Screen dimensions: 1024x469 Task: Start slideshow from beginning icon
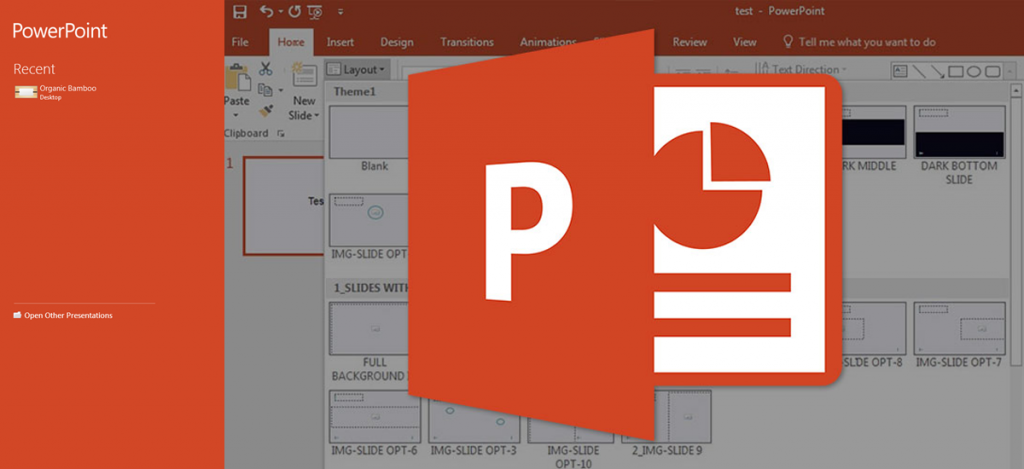[x=315, y=11]
